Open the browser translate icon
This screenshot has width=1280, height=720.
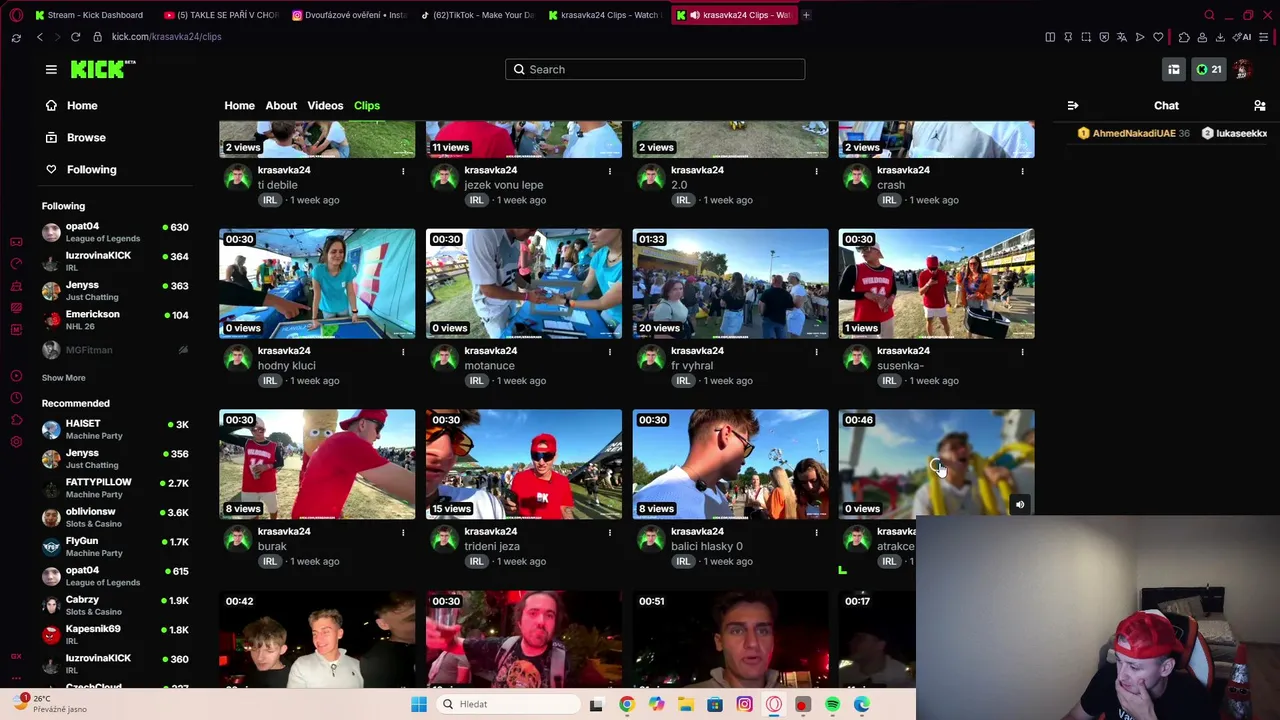1122,37
